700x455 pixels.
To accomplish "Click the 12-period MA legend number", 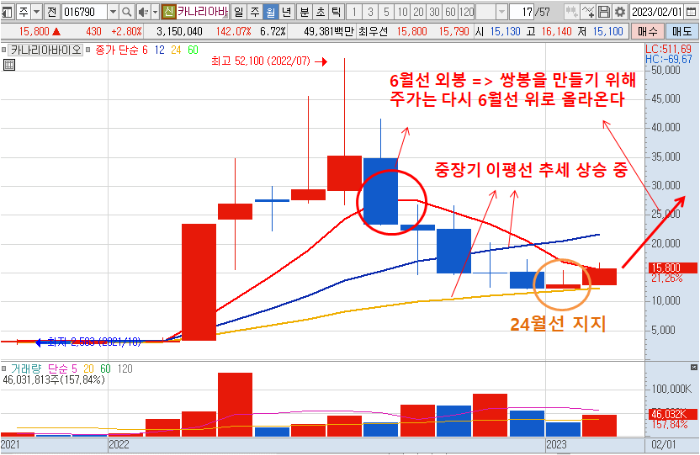I will (159, 50).
